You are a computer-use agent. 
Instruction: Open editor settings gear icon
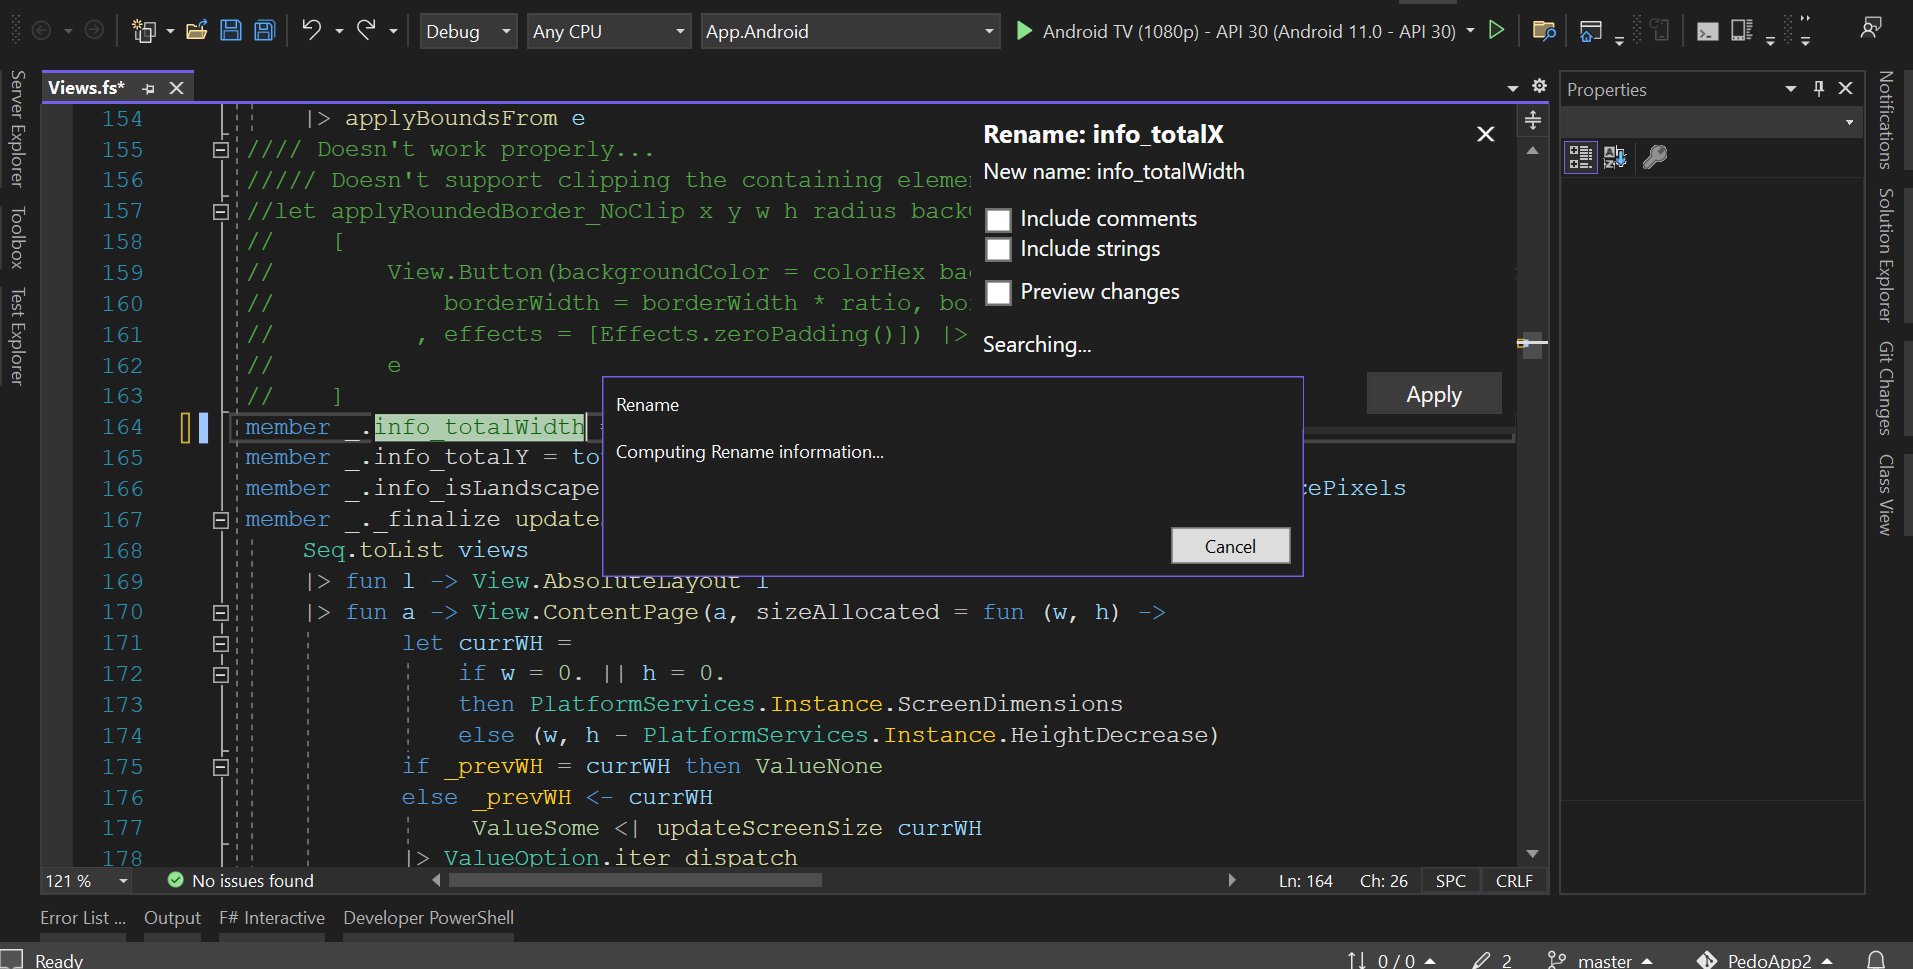[x=1539, y=86]
